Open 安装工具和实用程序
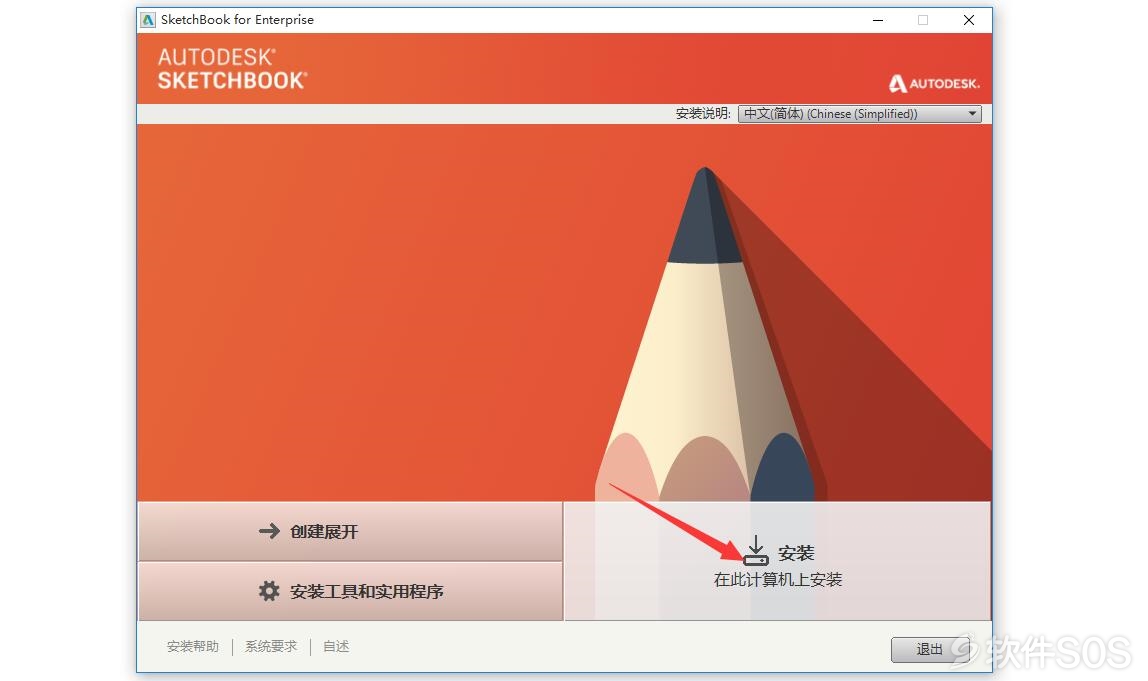 pyautogui.click(x=351, y=592)
